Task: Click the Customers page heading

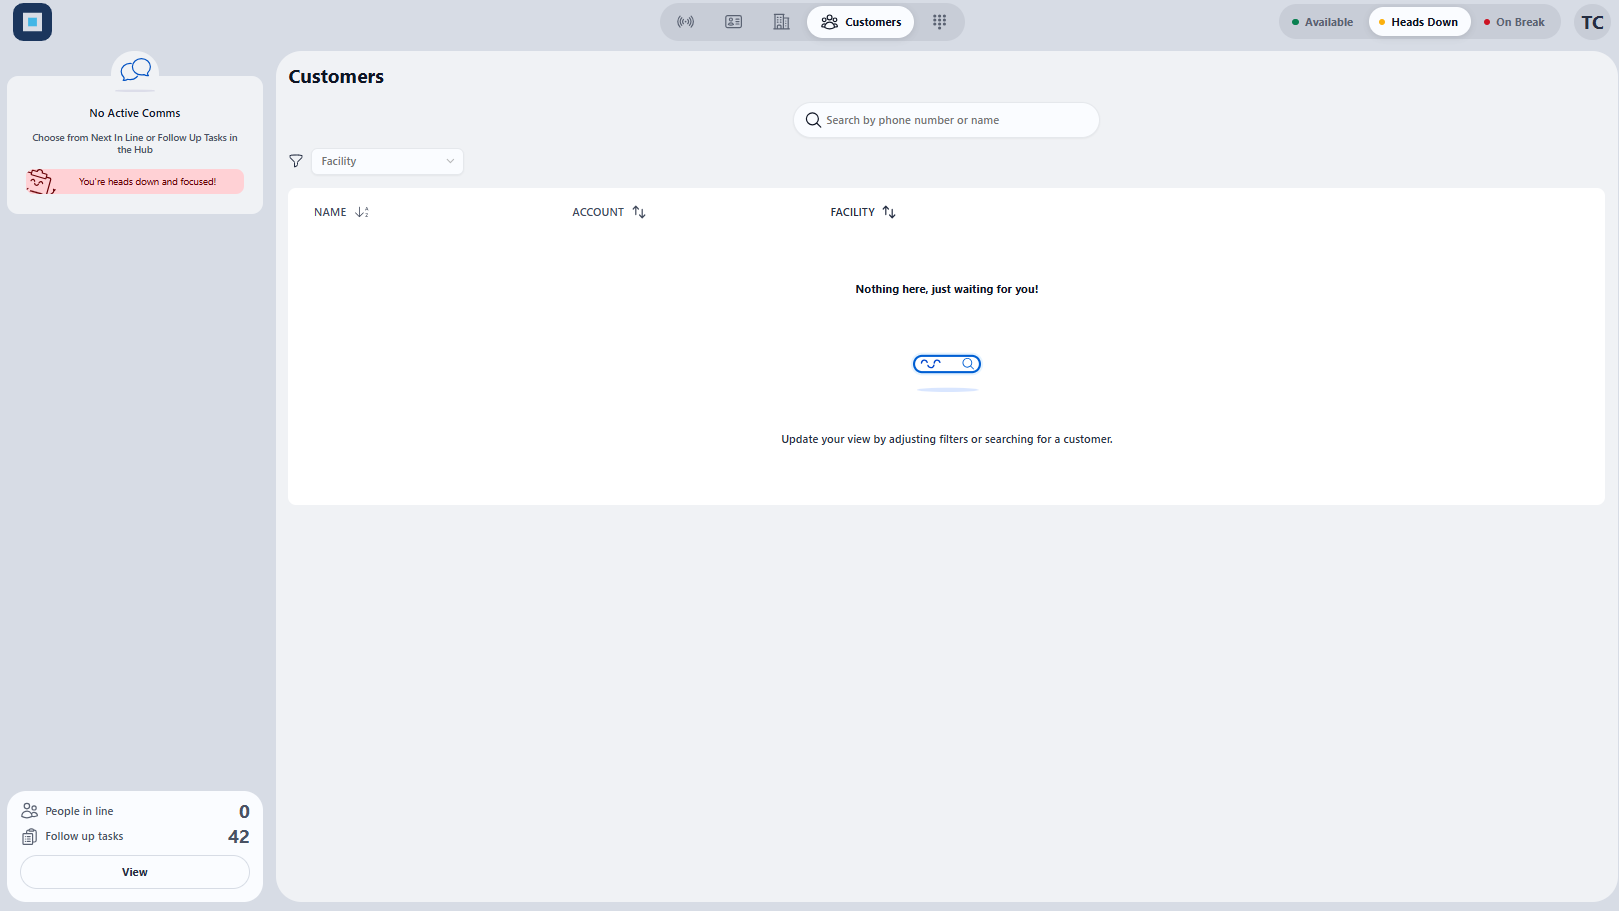Action: (x=336, y=77)
